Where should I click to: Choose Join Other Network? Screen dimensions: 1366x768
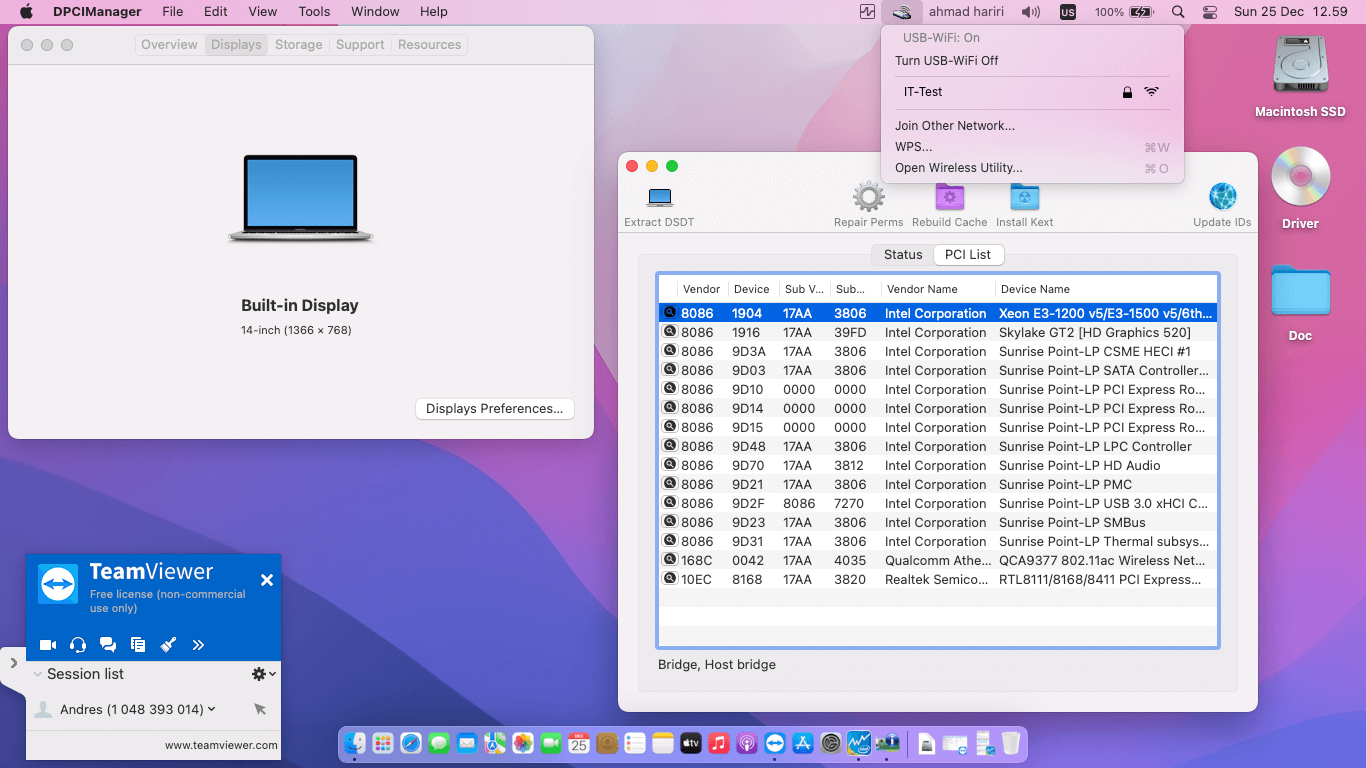pos(1032,126)
